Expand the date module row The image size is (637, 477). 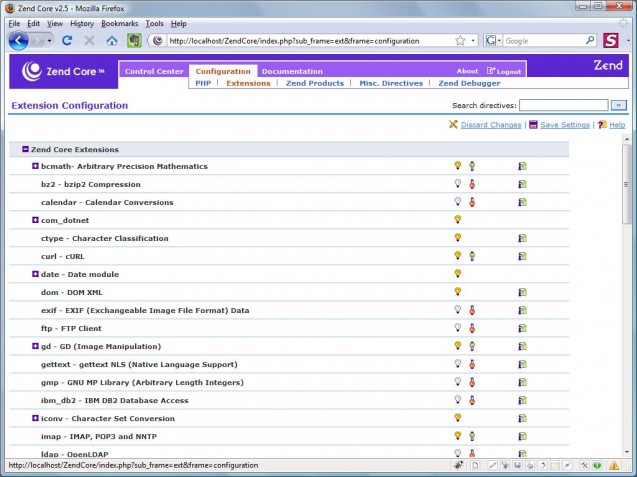point(35,274)
